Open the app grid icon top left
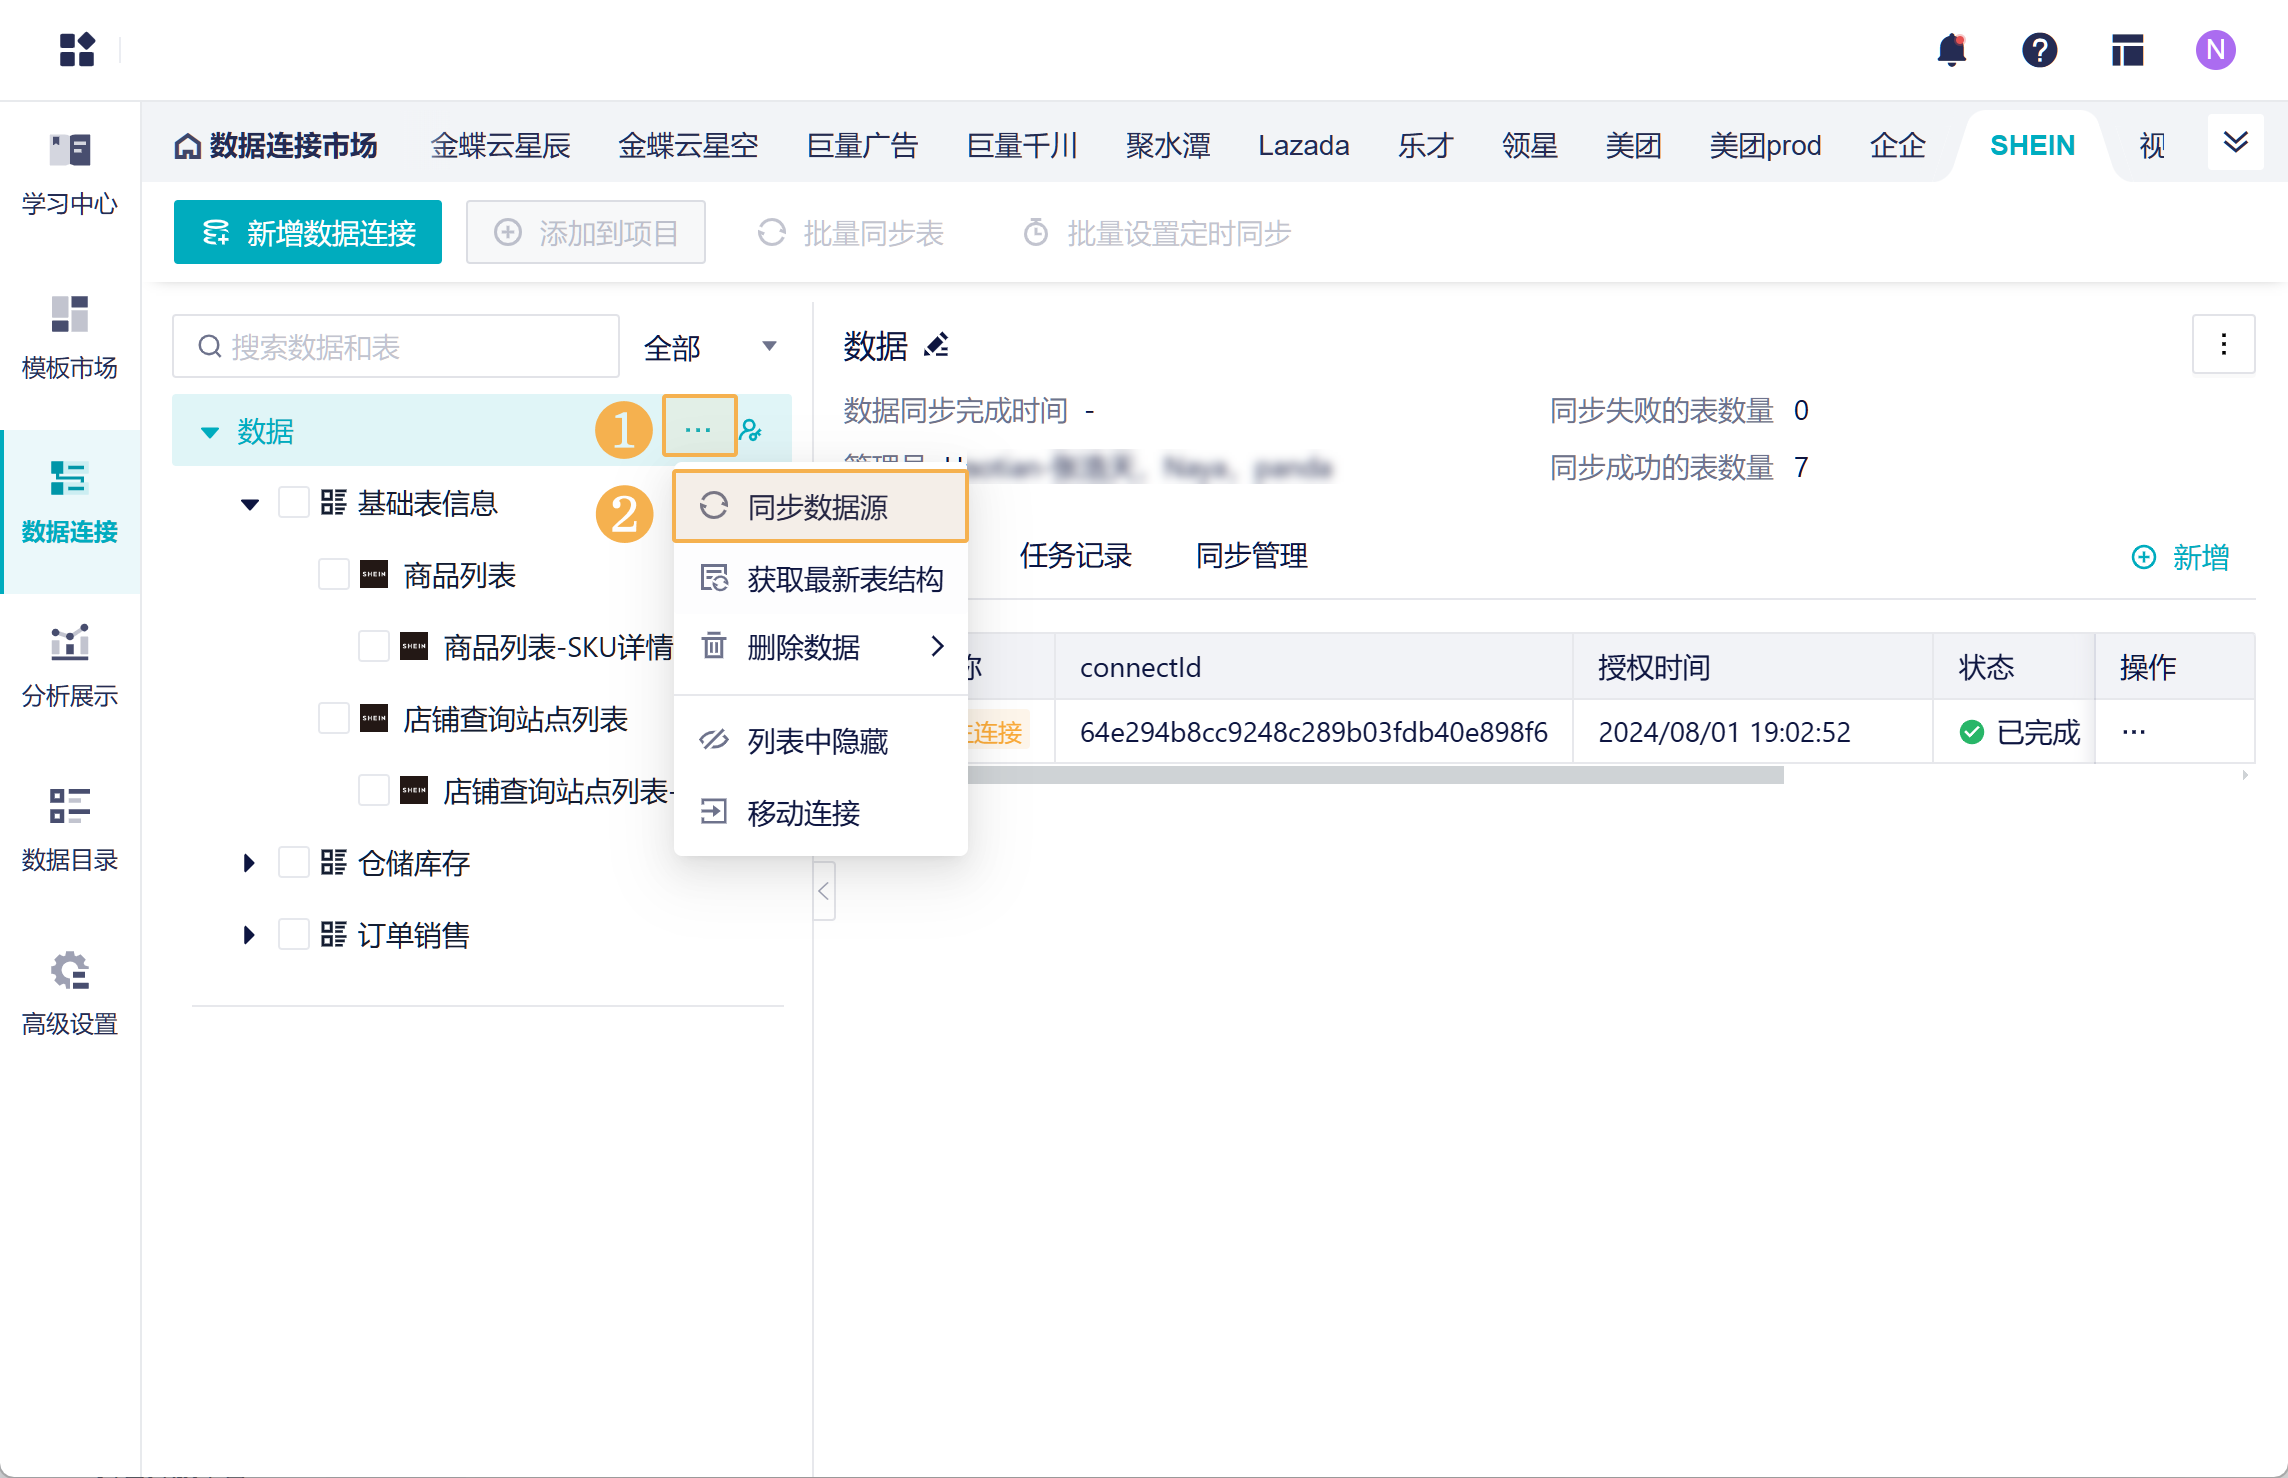 coord(77,49)
